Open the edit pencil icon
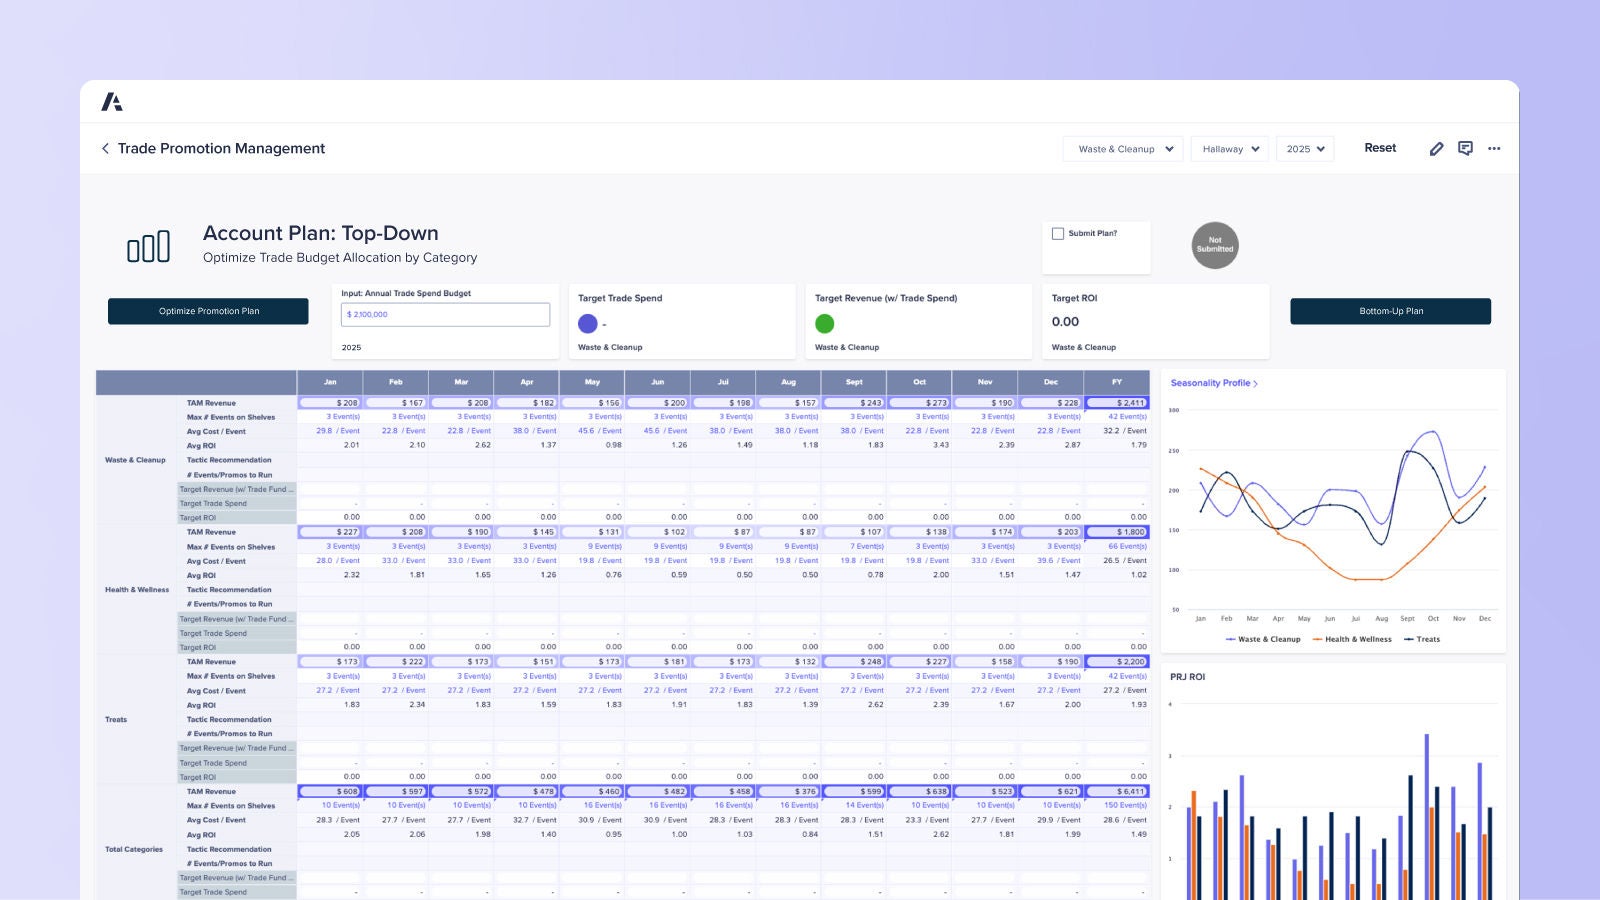Viewport: 1600px width, 900px height. tap(1437, 148)
